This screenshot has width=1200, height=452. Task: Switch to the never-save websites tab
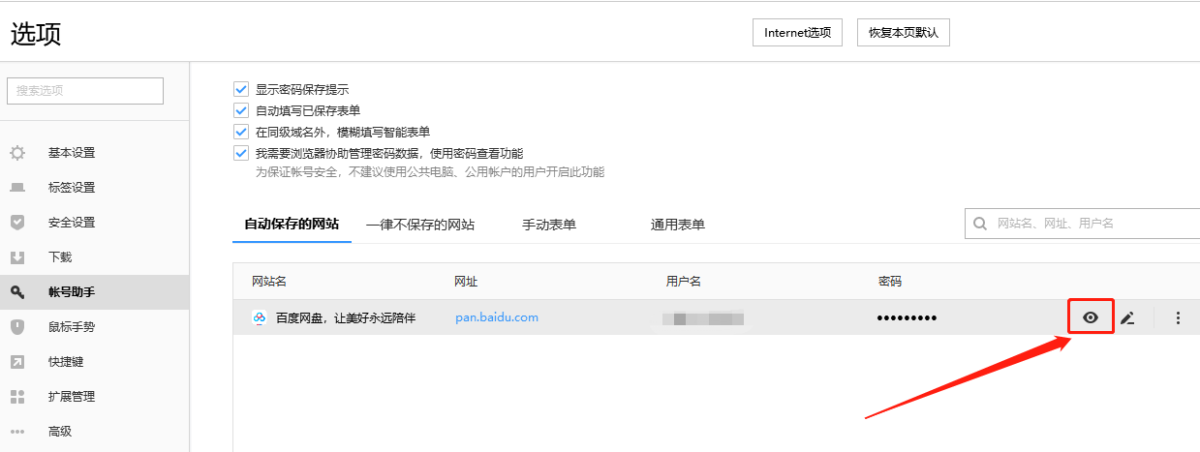click(x=420, y=225)
